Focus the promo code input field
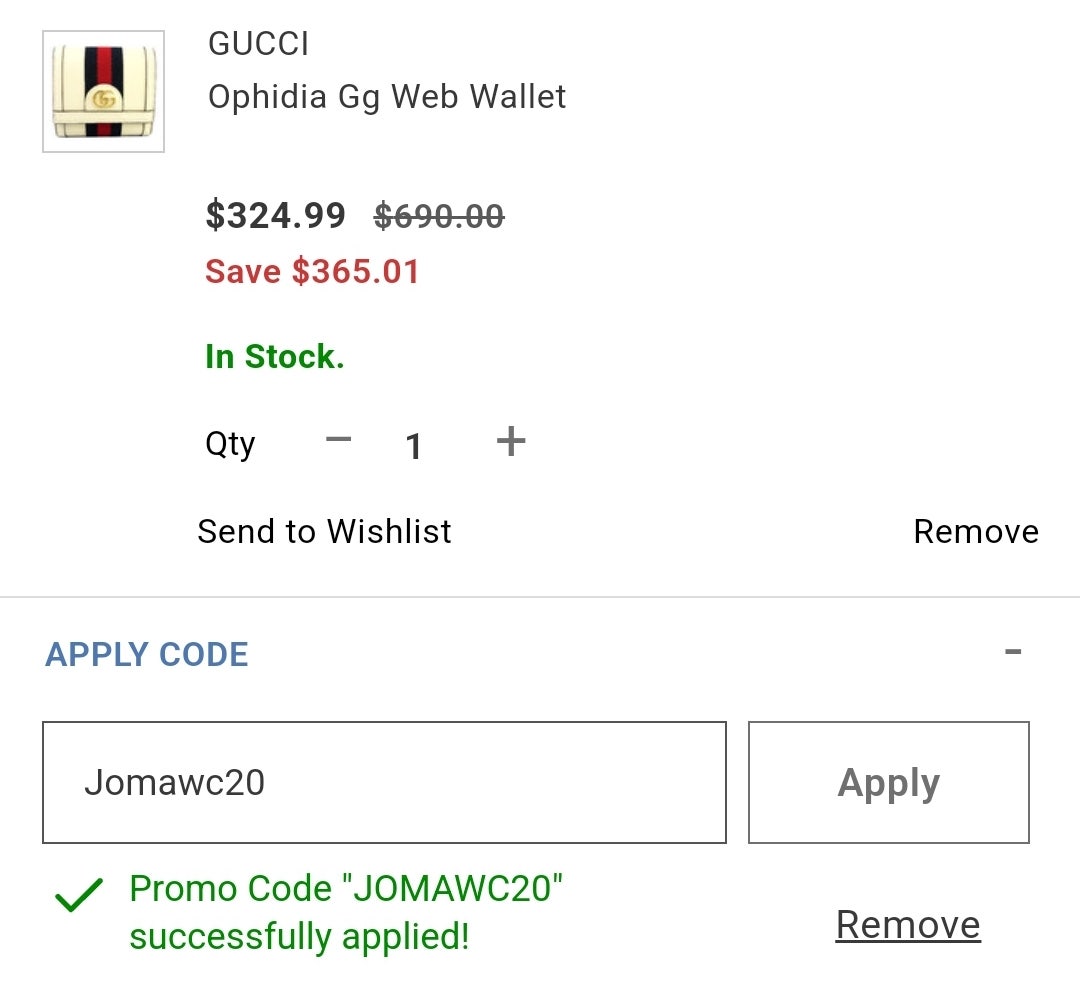 (x=384, y=782)
